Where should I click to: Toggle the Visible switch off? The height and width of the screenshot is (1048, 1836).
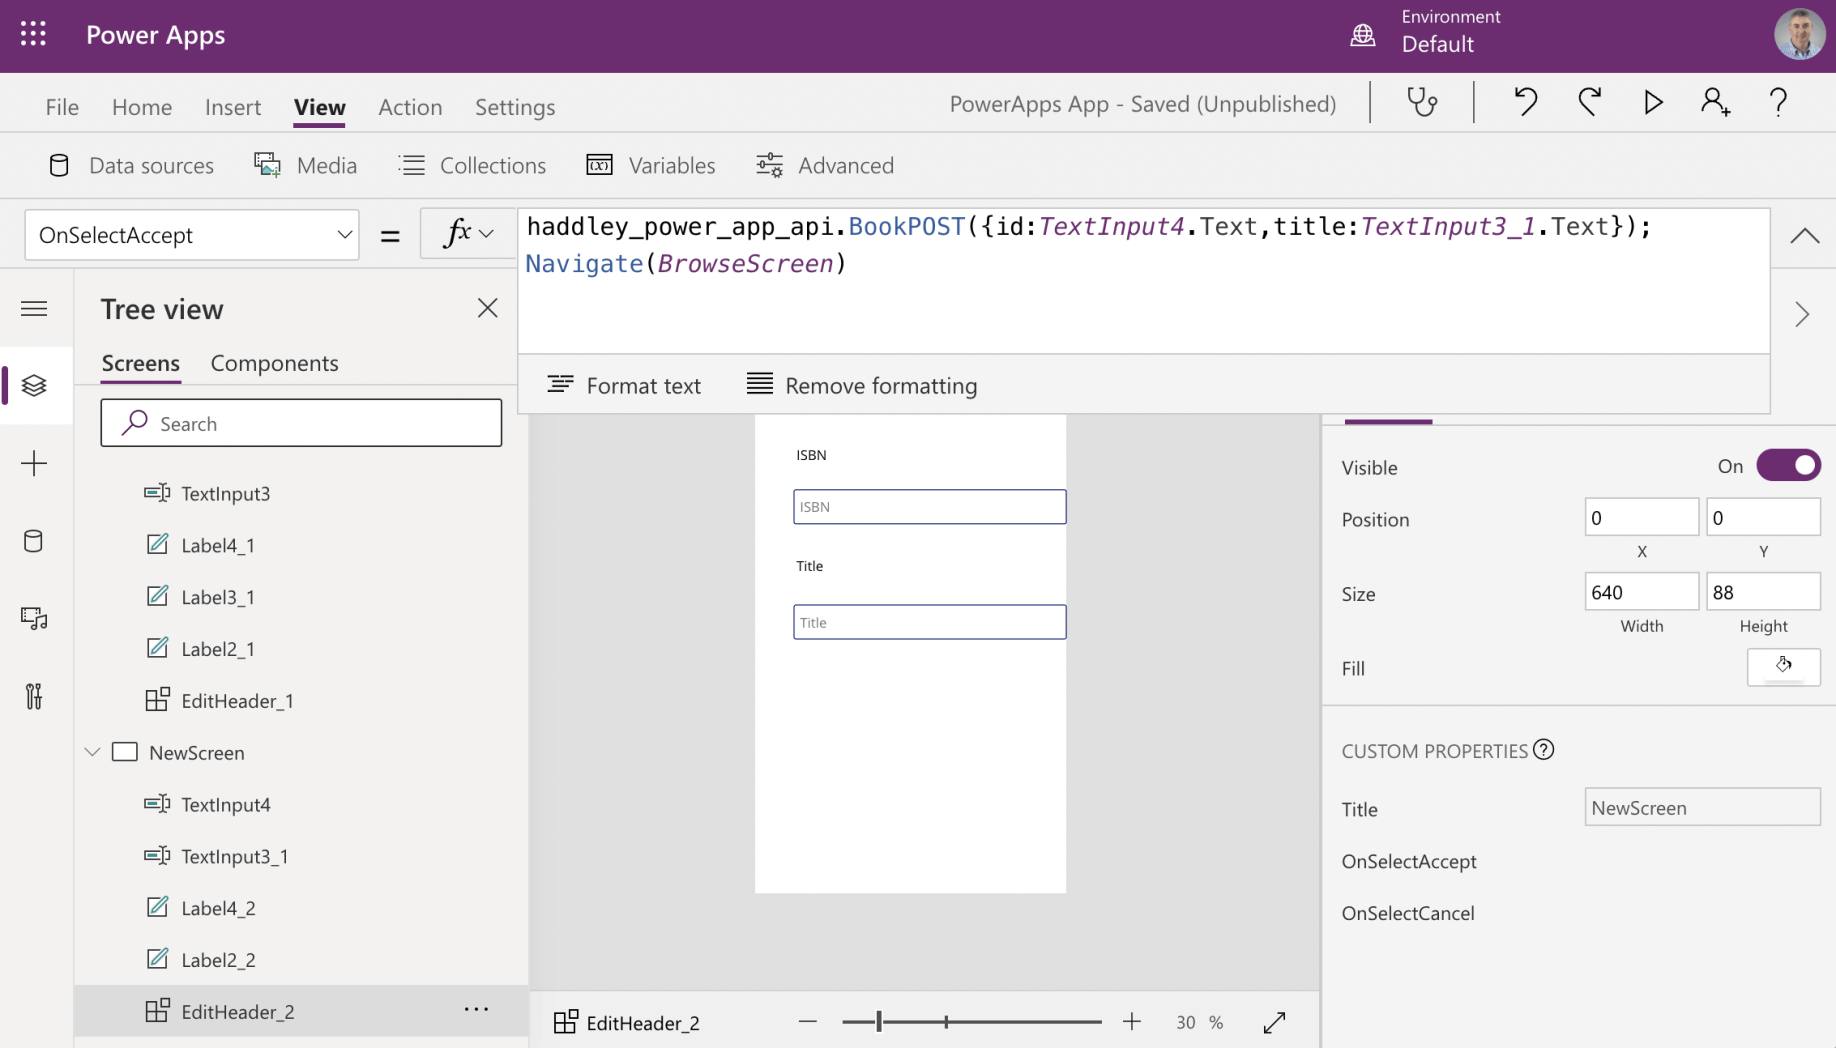click(x=1788, y=466)
